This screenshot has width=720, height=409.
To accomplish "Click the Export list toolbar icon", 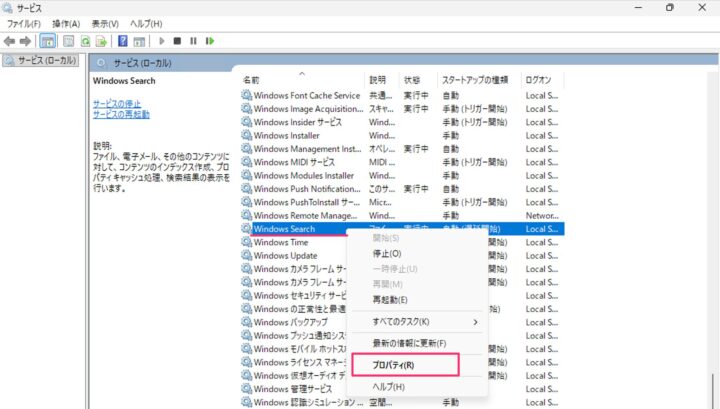I will coord(101,41).
